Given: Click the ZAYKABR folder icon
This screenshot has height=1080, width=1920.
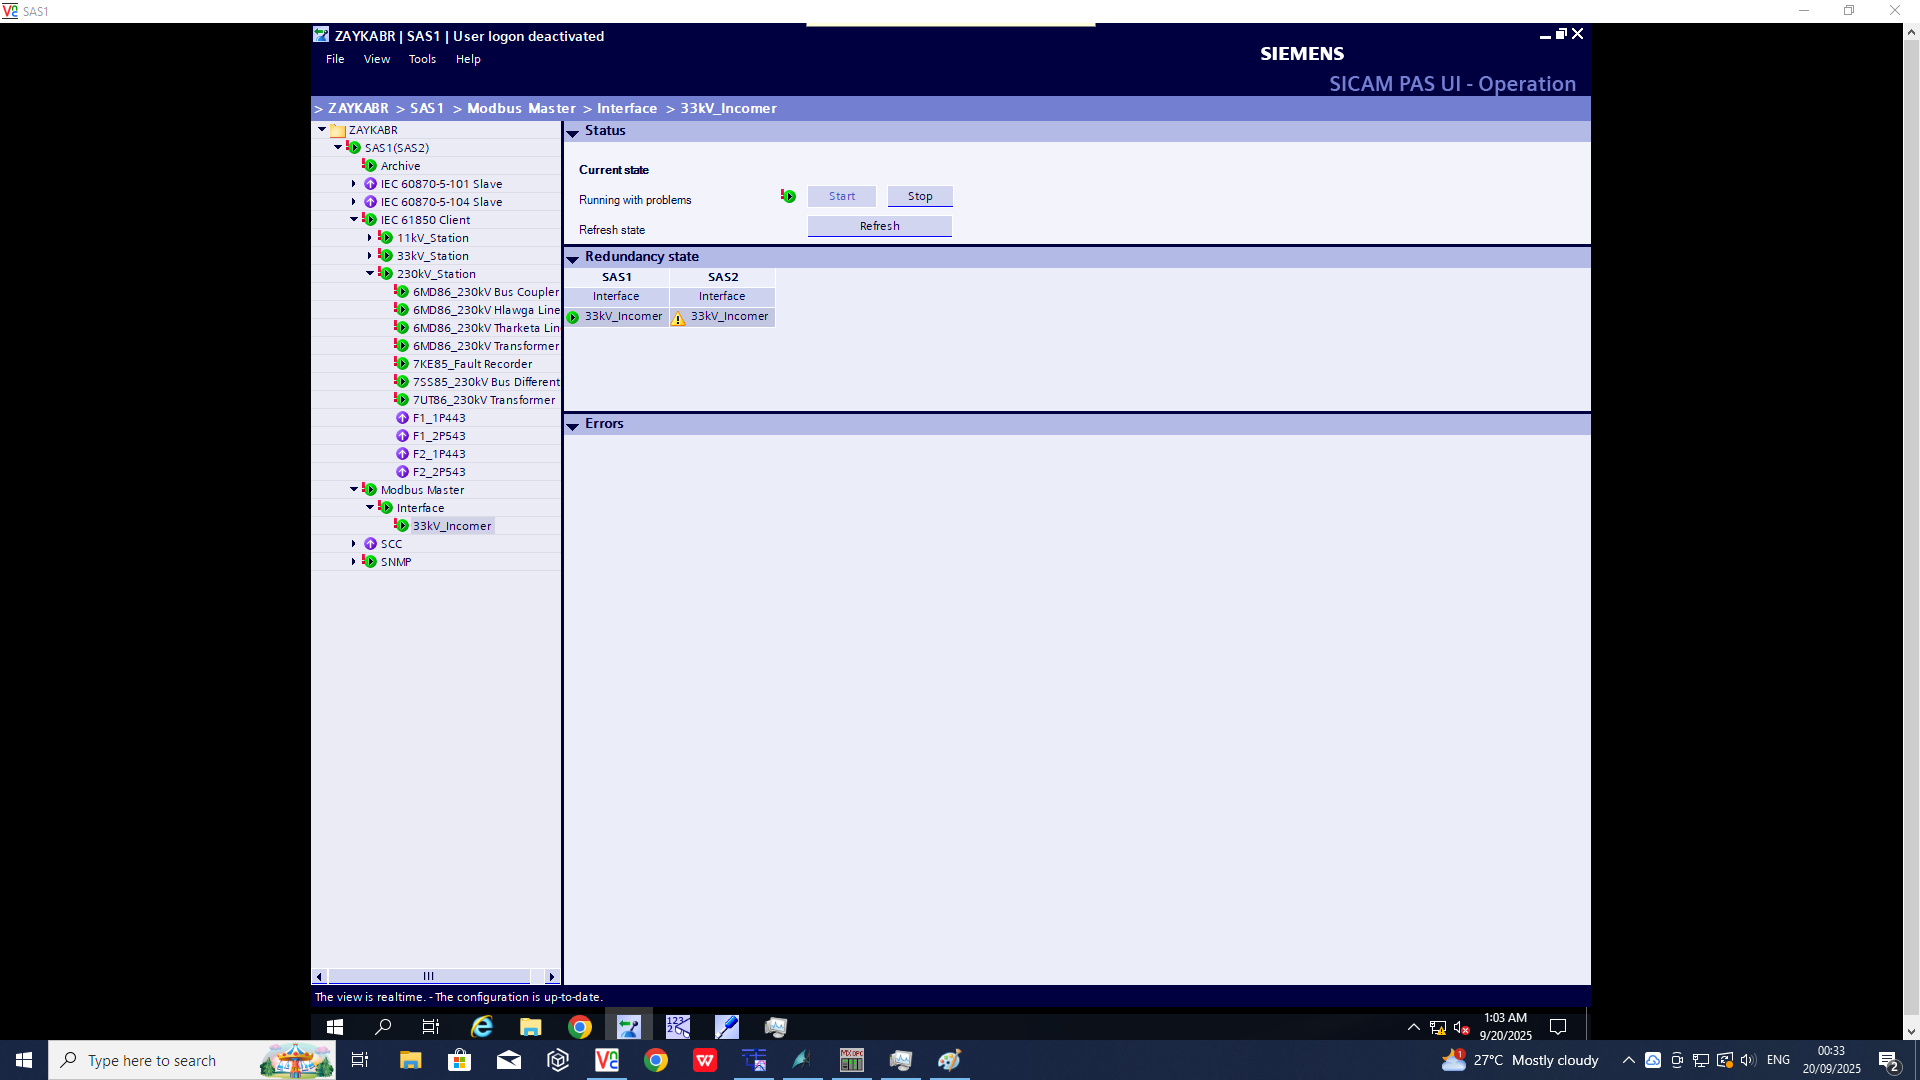Looking at the screenshot, I should point(338,130).
